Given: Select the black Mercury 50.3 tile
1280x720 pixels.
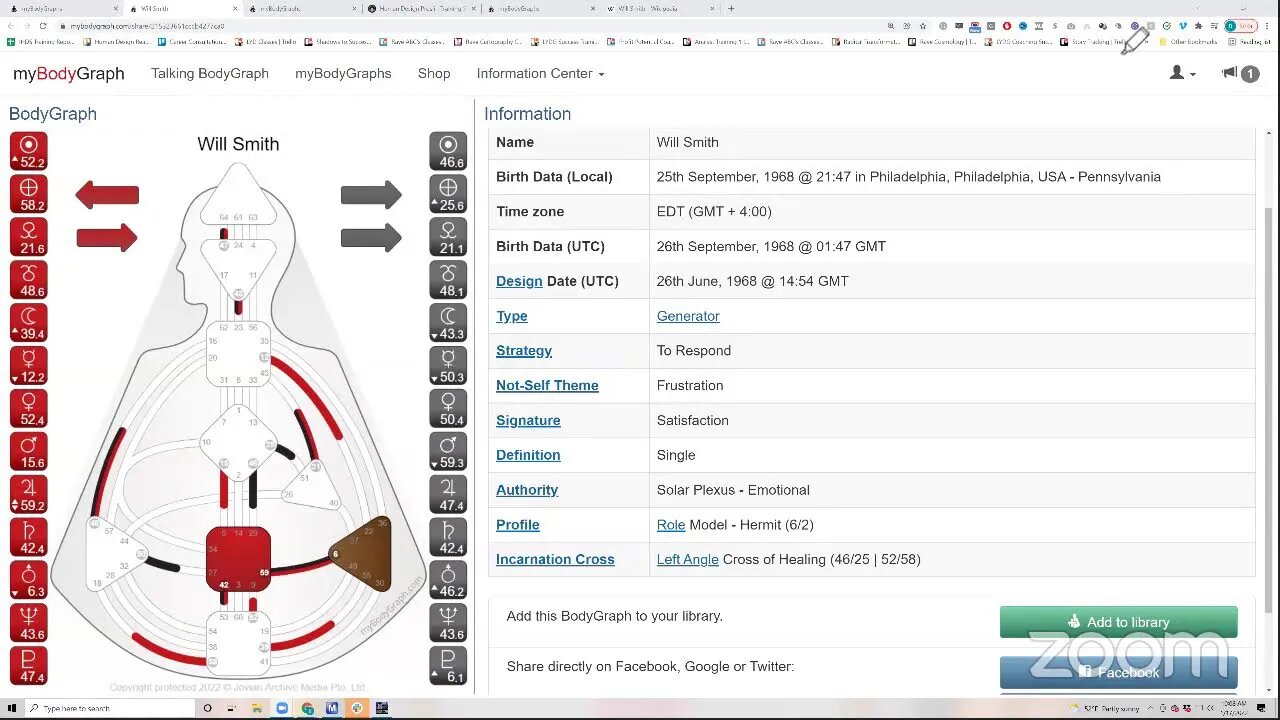Looking at the screenshot, I should point(448,366).
